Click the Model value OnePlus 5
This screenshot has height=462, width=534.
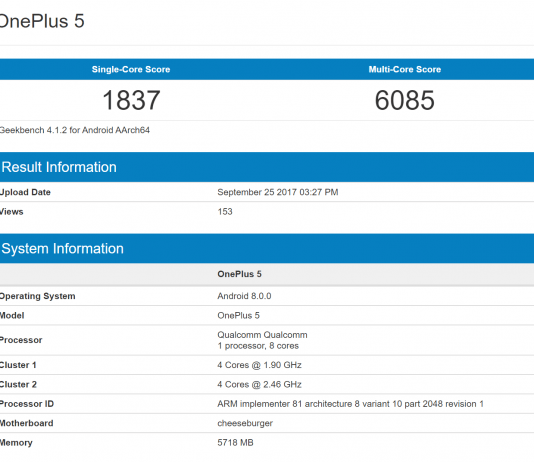tap(238, 315)
